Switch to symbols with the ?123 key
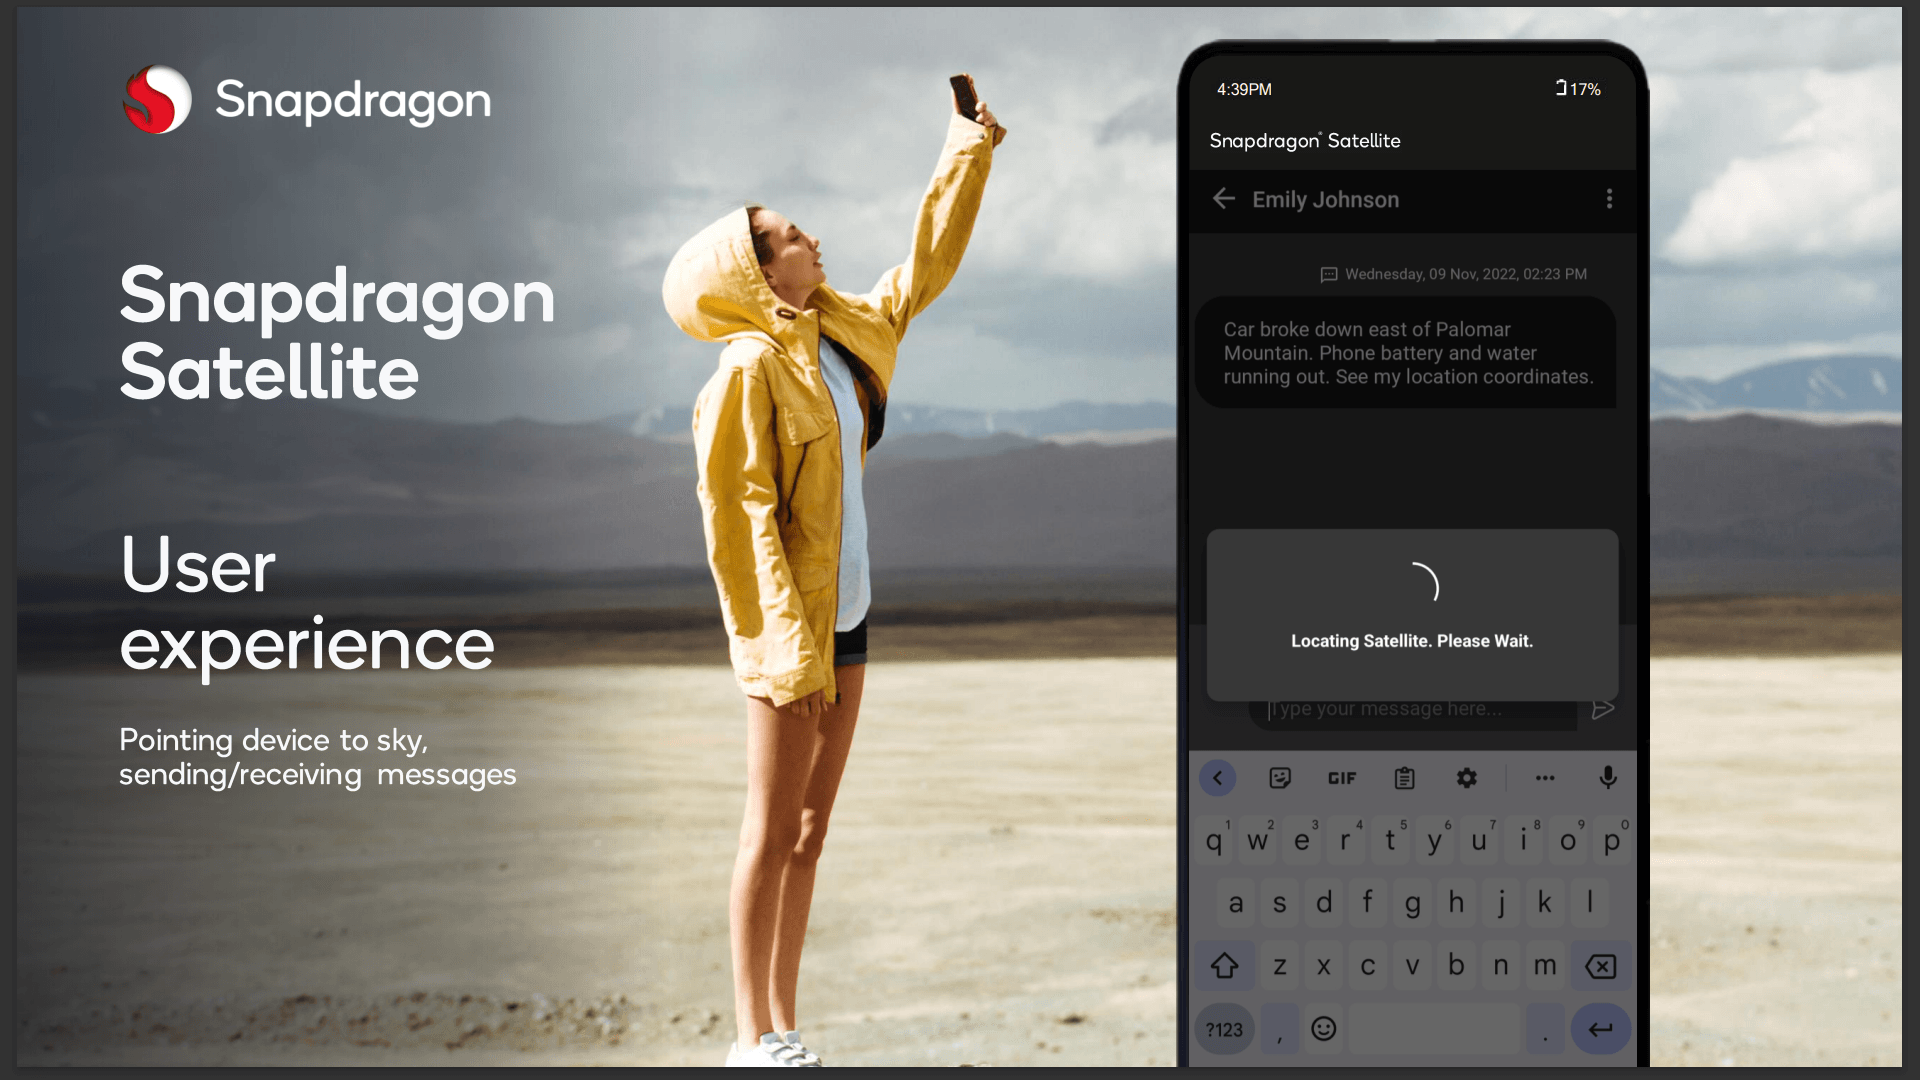1920x1080 pixels. tap(1224, 1029)
